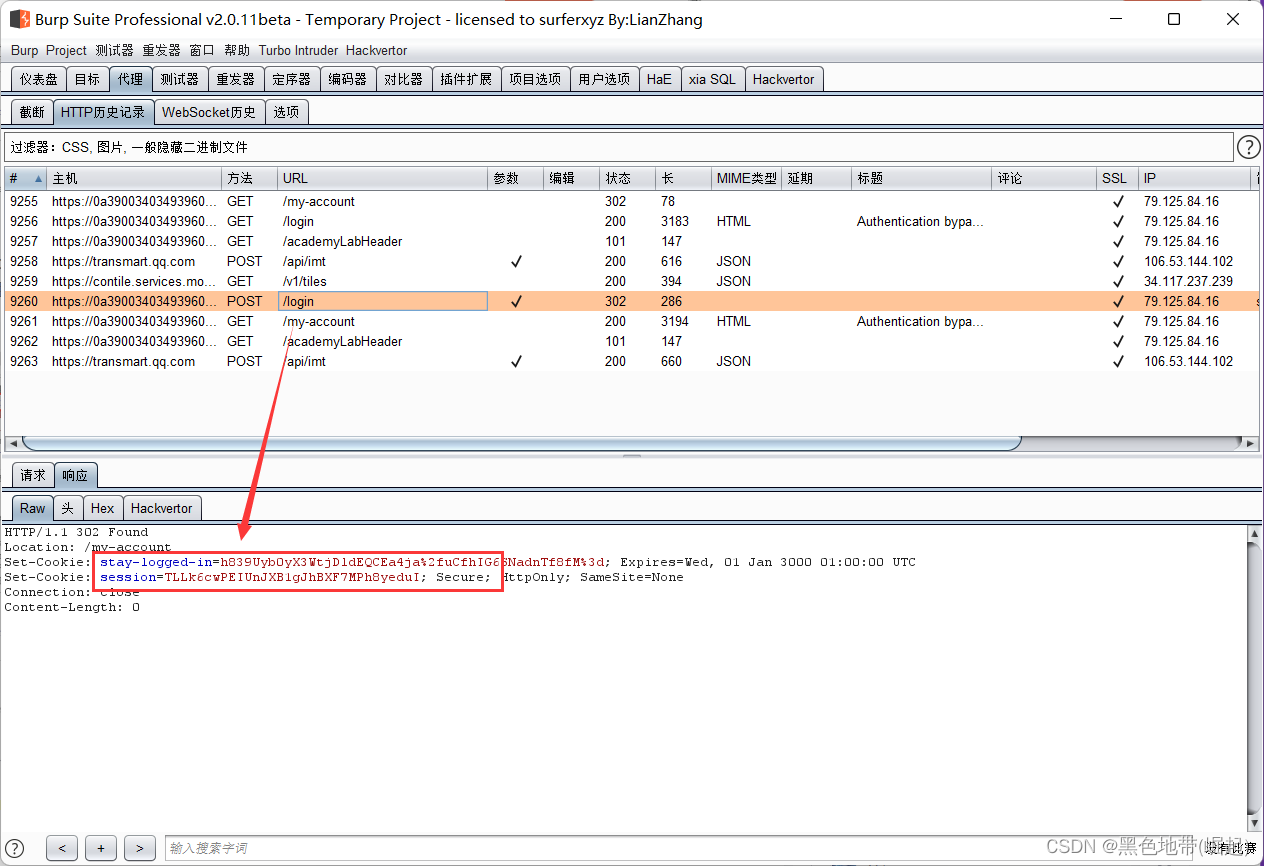Sort by the 方法 column header
This screenshot has height=866, width=1264.
pyautogui.click(x=250, y=178)
